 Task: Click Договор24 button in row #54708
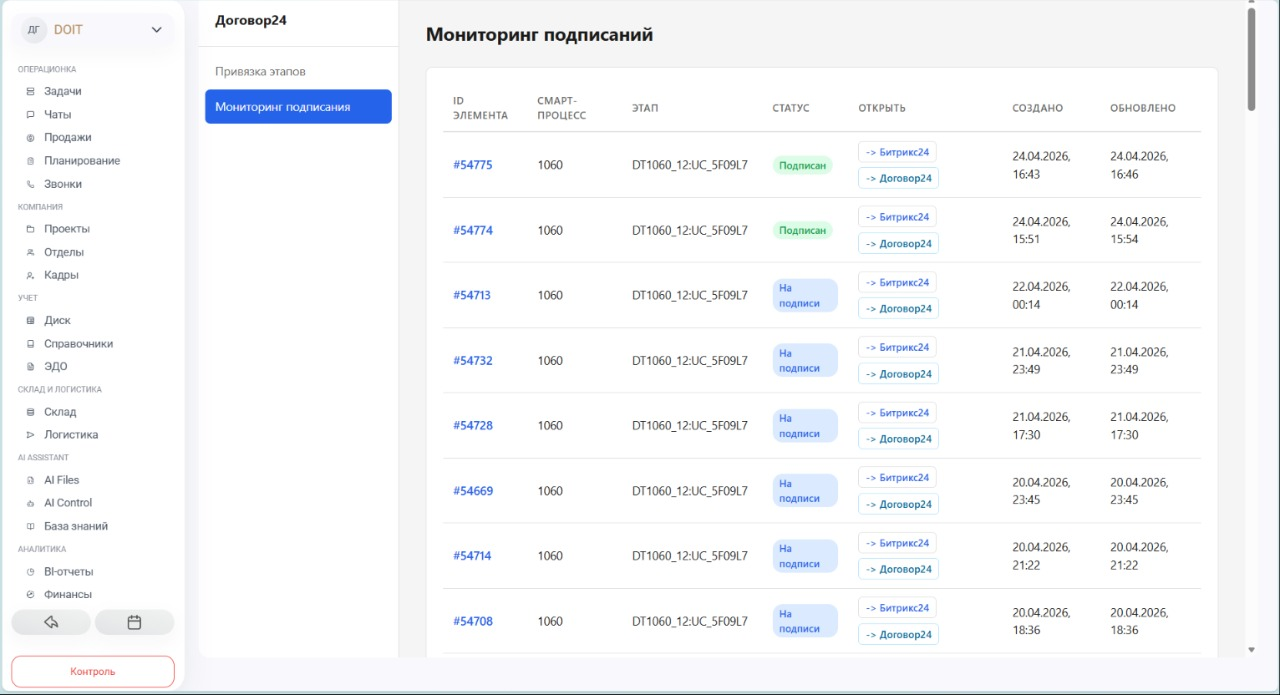(898, 634)
